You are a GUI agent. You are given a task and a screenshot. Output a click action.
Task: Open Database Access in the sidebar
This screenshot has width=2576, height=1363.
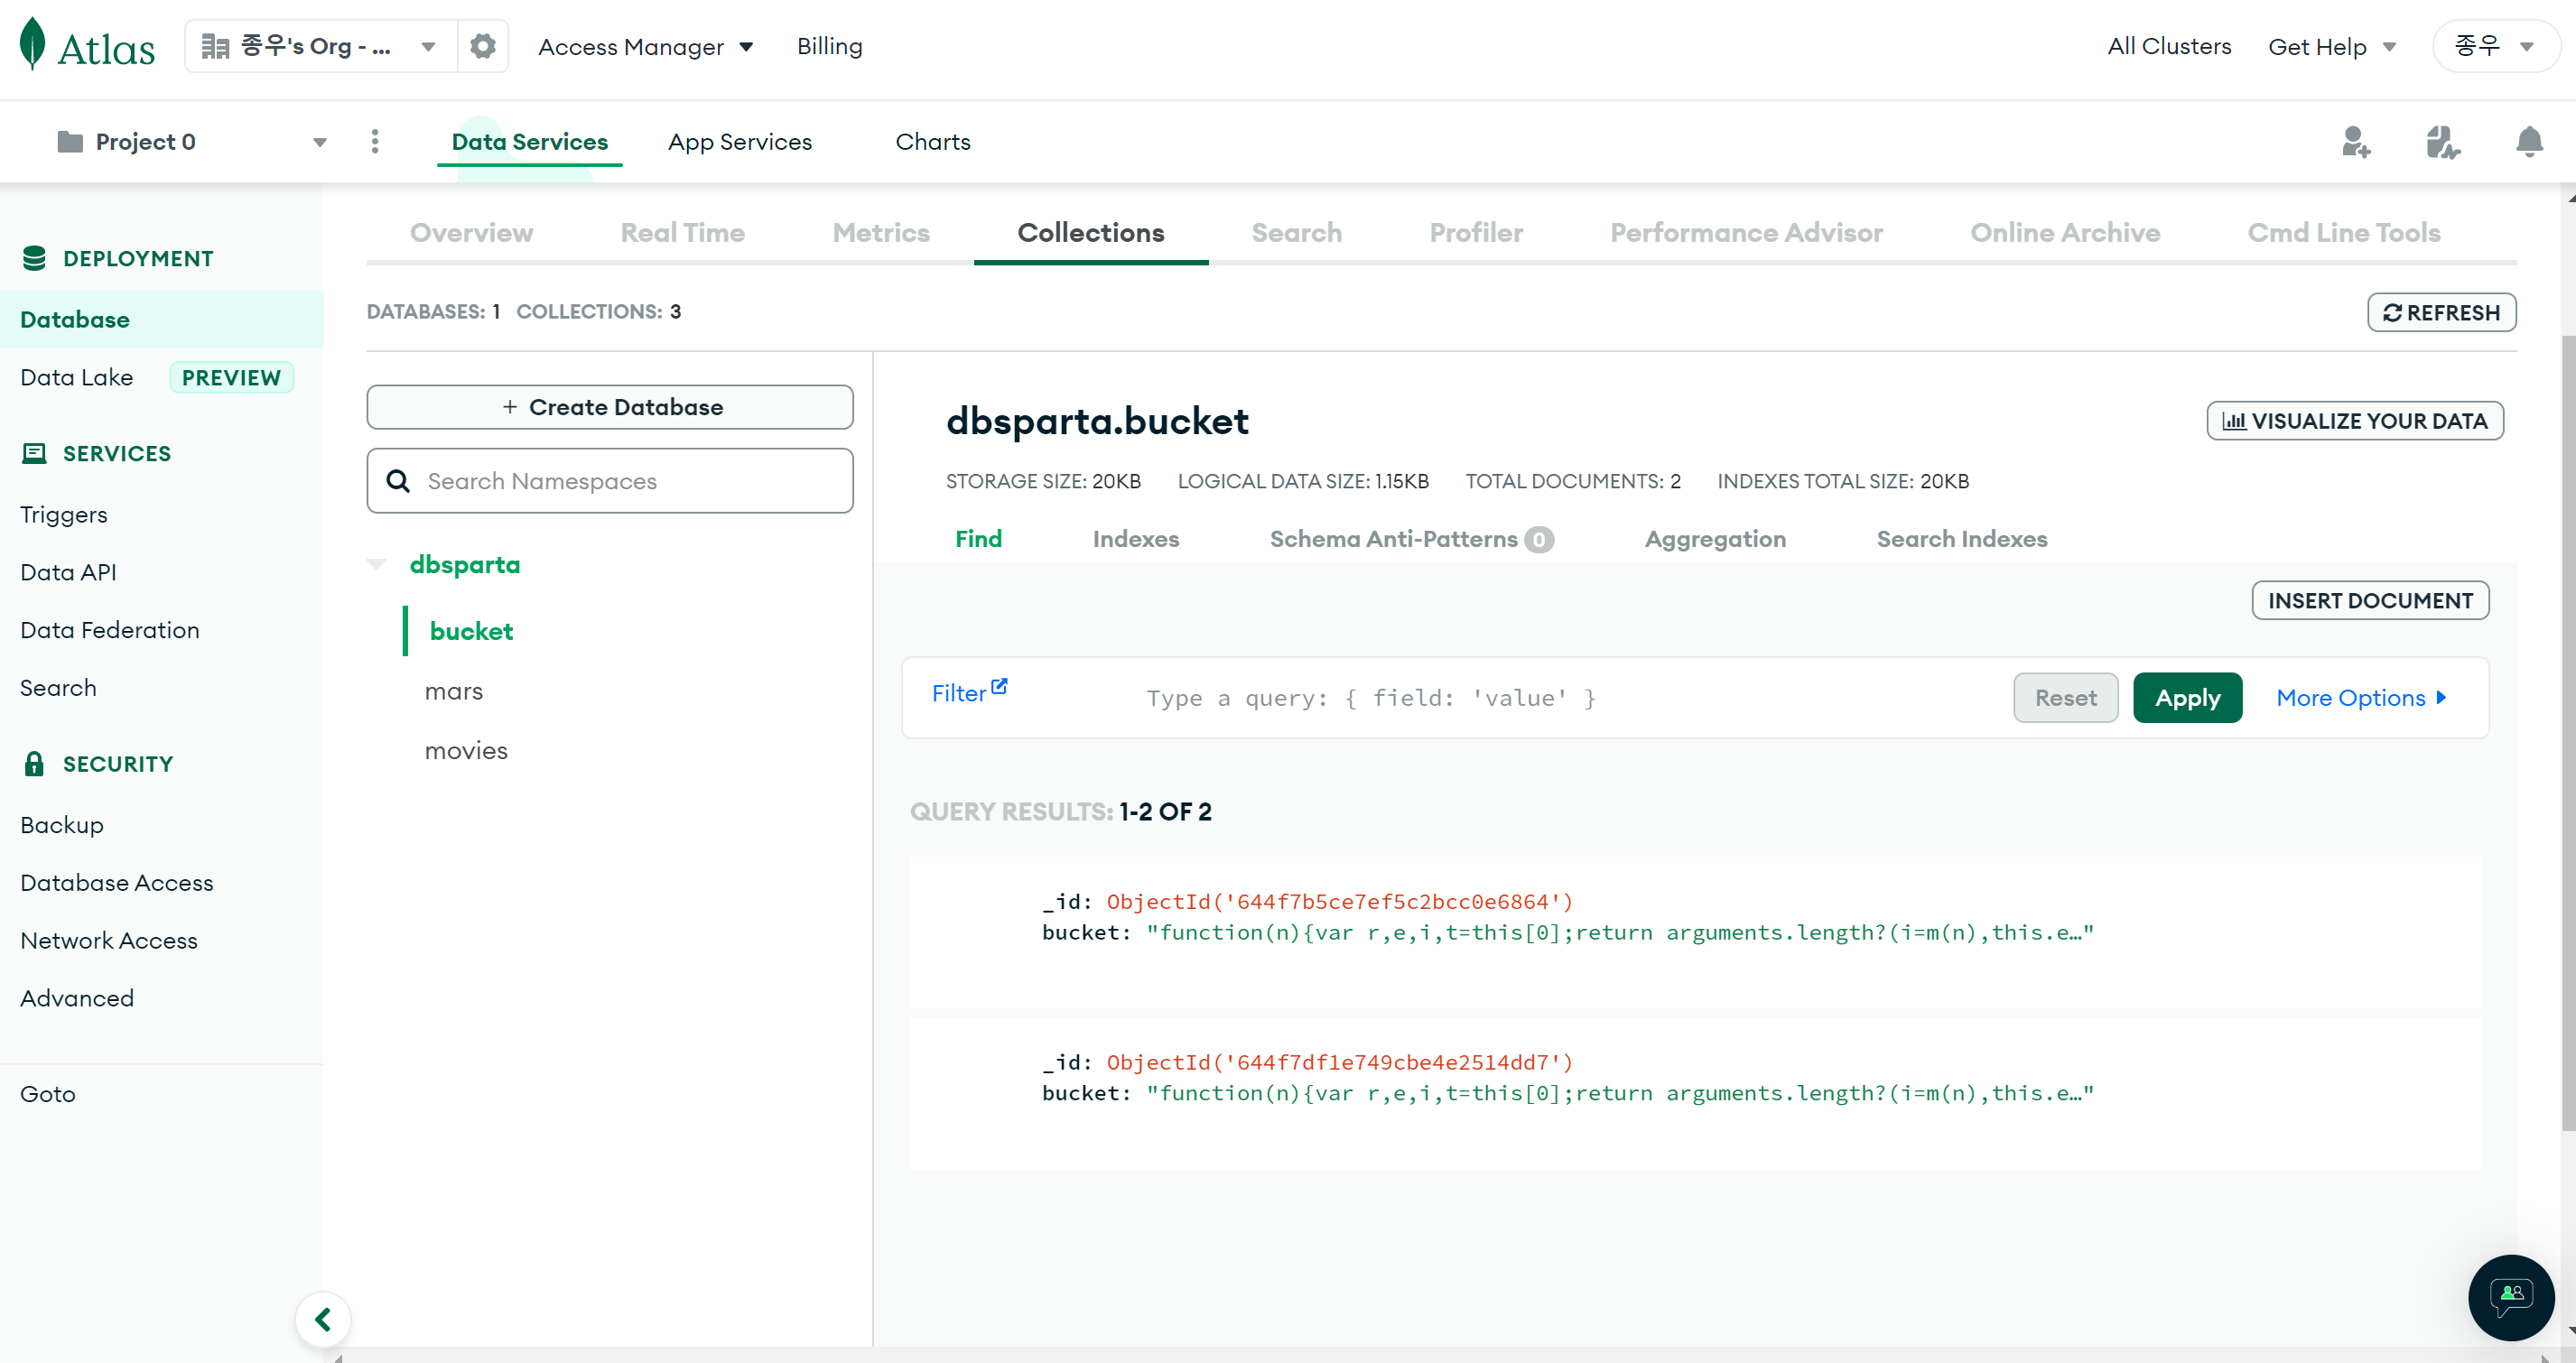[117, 884]
